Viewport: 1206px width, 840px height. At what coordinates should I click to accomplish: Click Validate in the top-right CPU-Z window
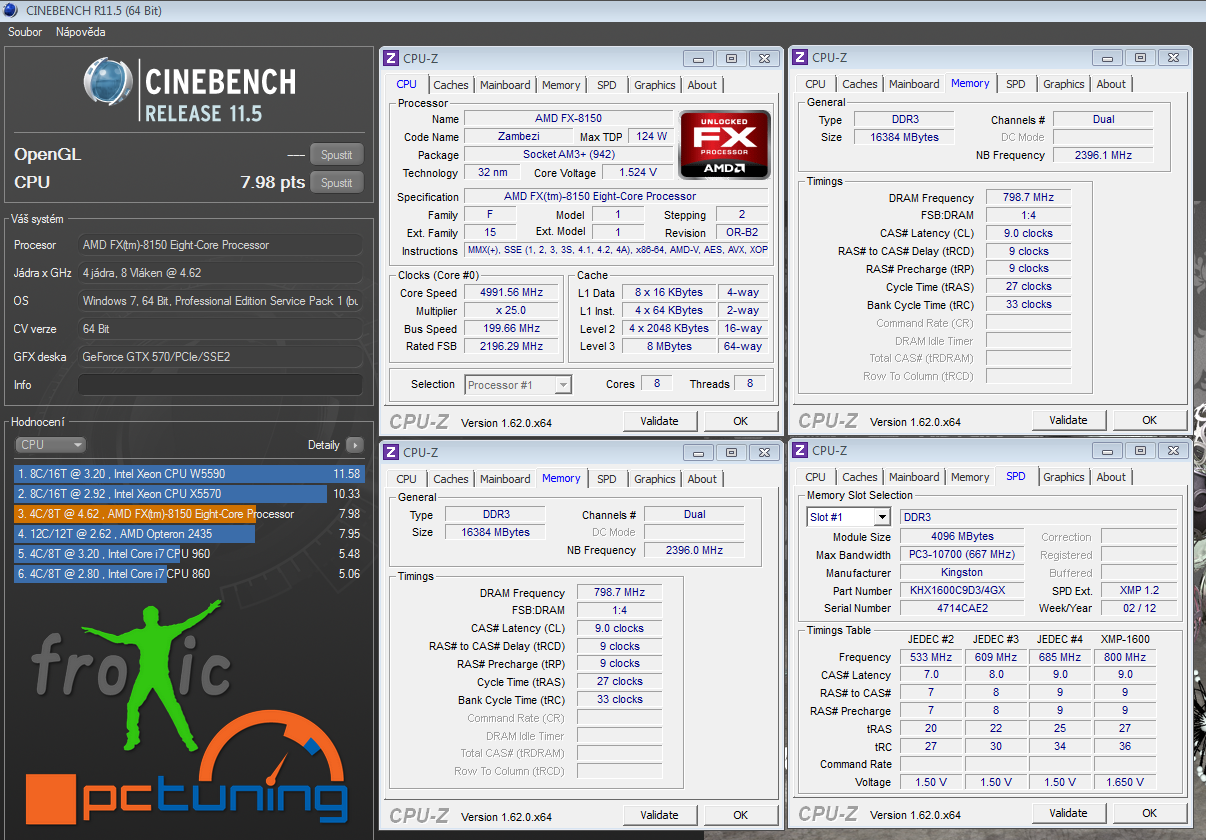1068,420
